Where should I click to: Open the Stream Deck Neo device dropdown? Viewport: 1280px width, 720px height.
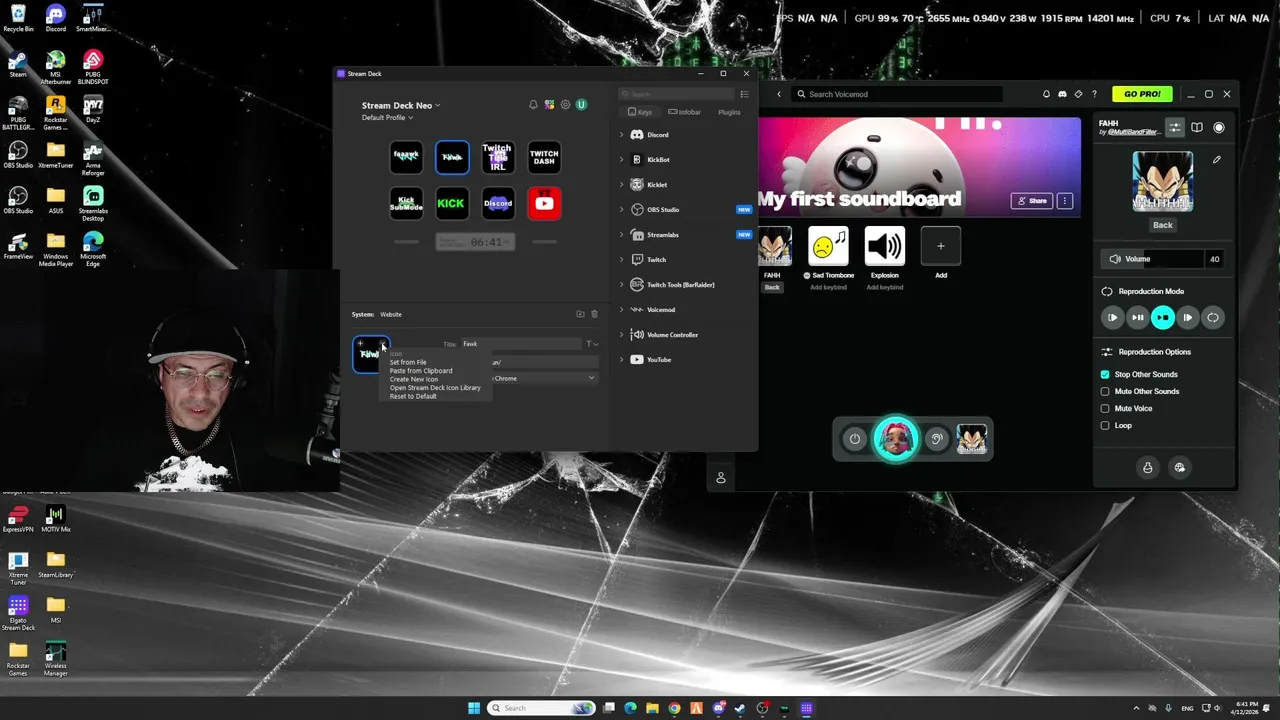(x=401, y=105)
